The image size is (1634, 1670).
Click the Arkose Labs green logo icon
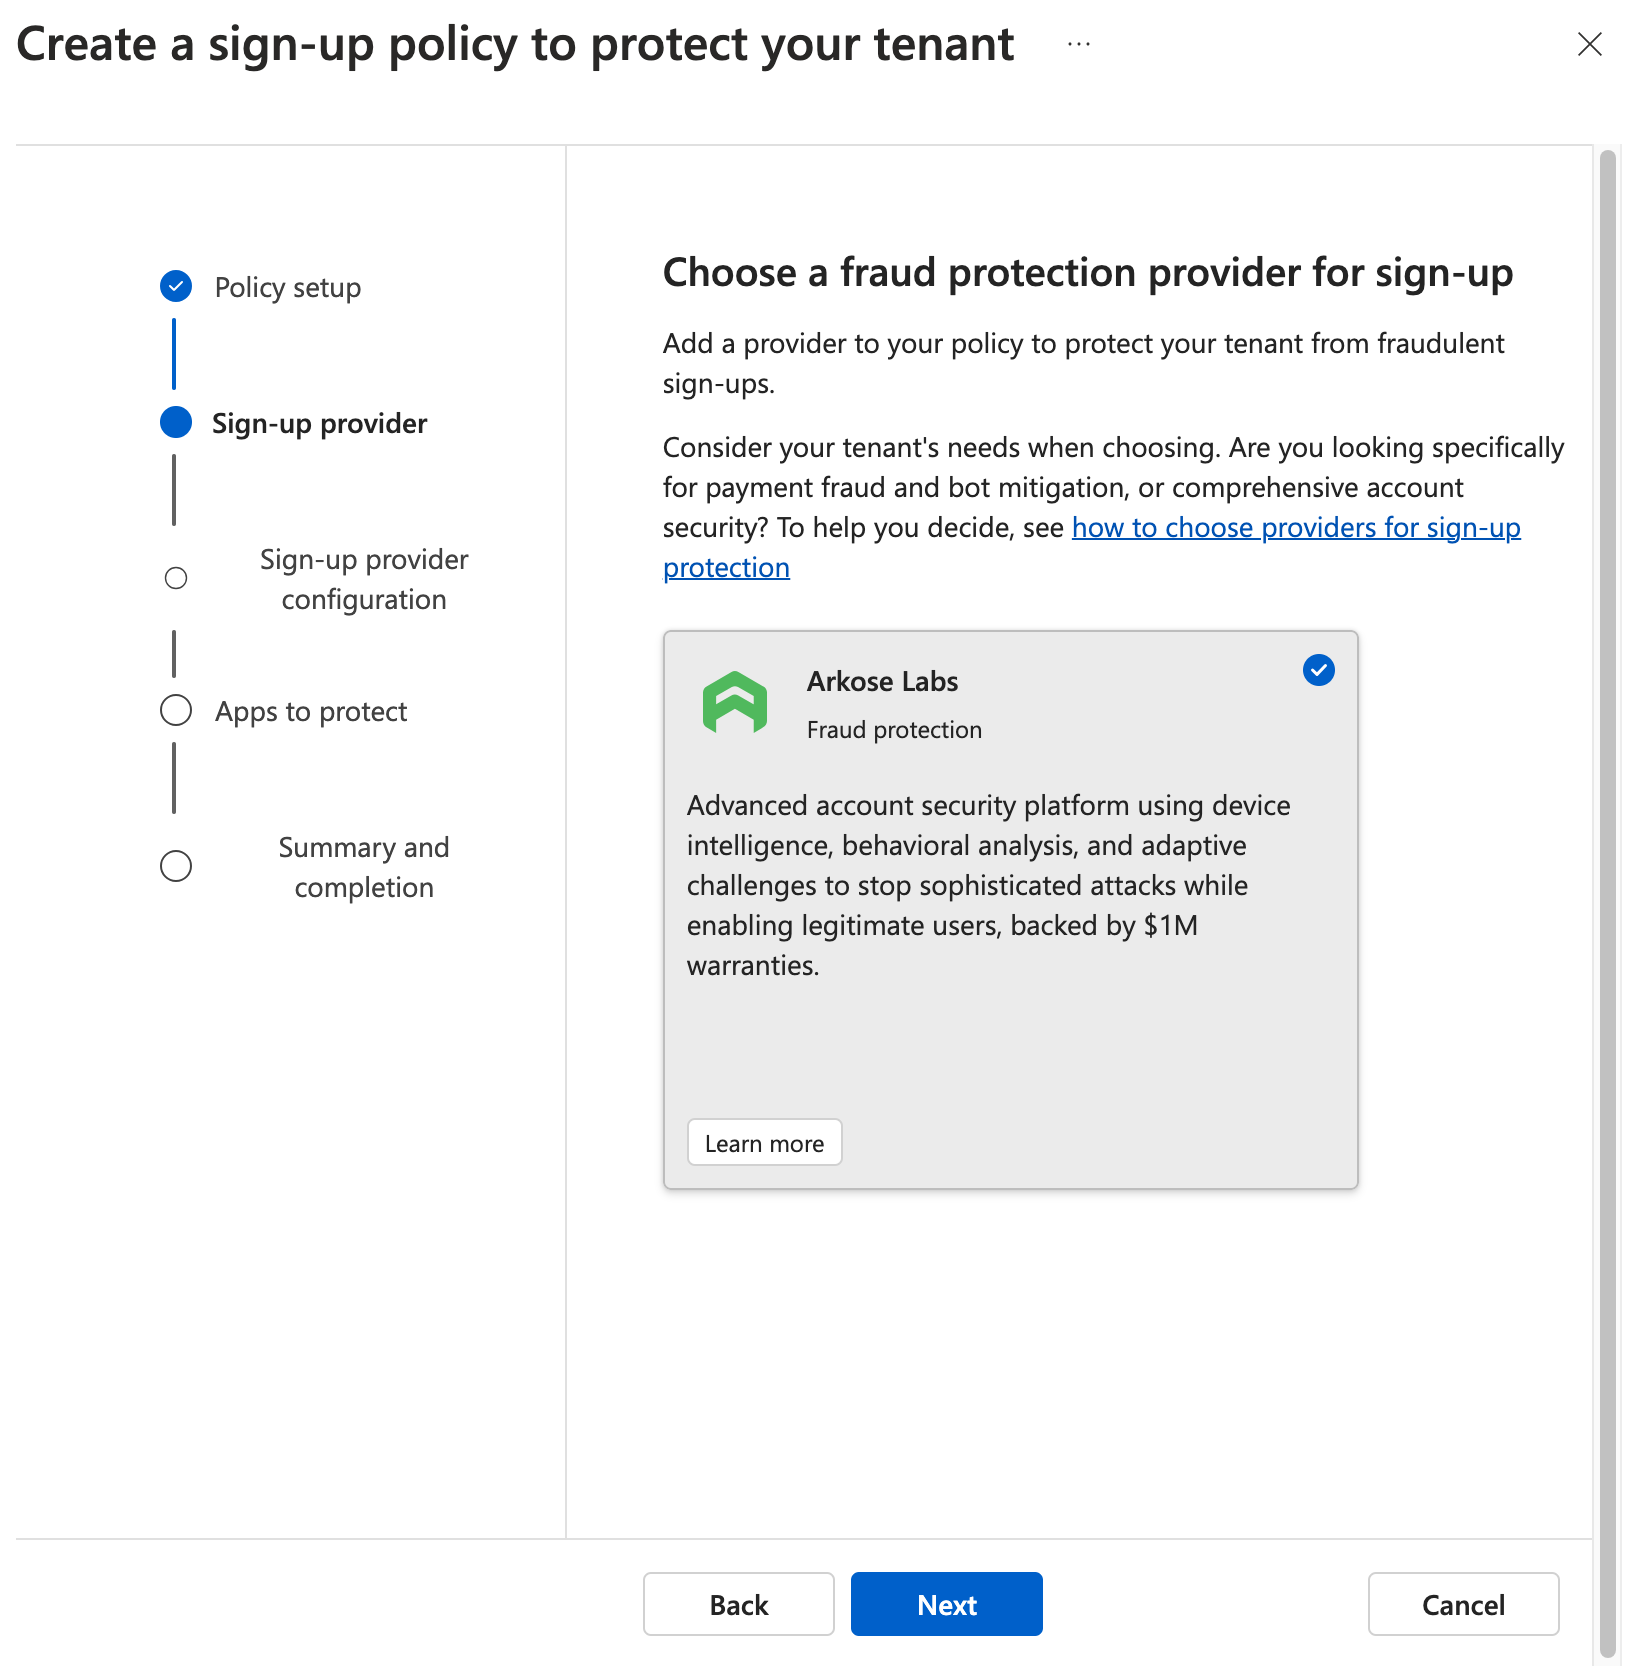735,703
